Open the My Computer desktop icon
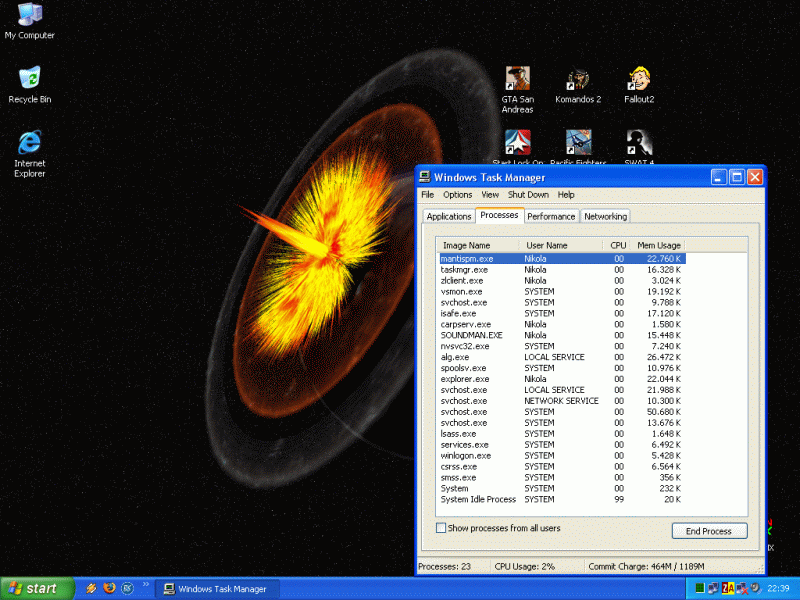800x600 pixels. pyautogui.click(x=29, y=15)
